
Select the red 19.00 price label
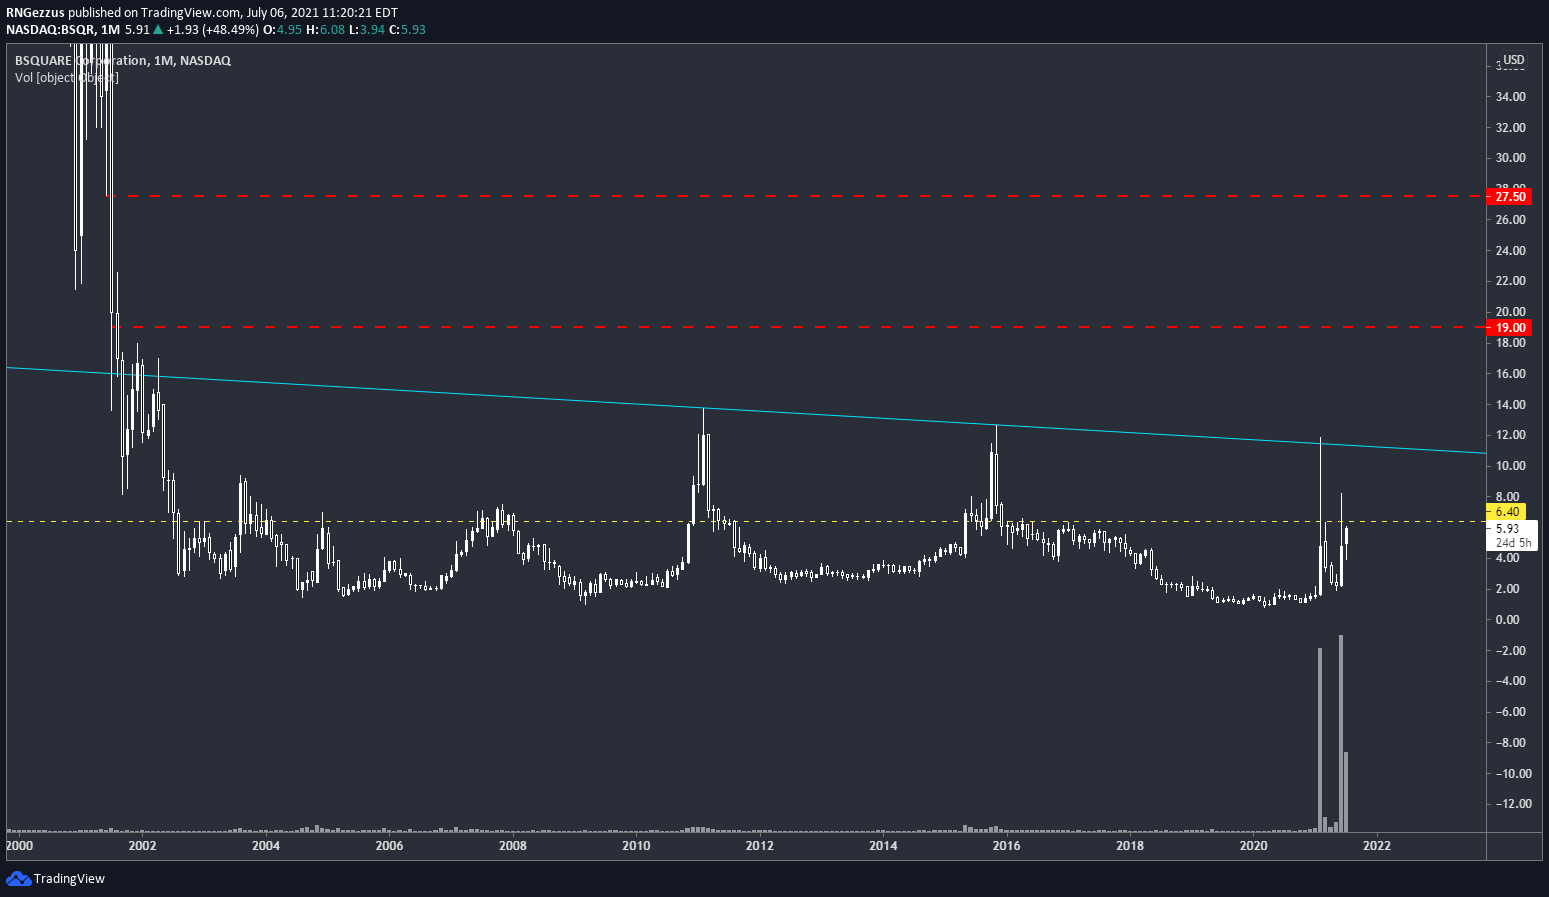coord(1510,328)
